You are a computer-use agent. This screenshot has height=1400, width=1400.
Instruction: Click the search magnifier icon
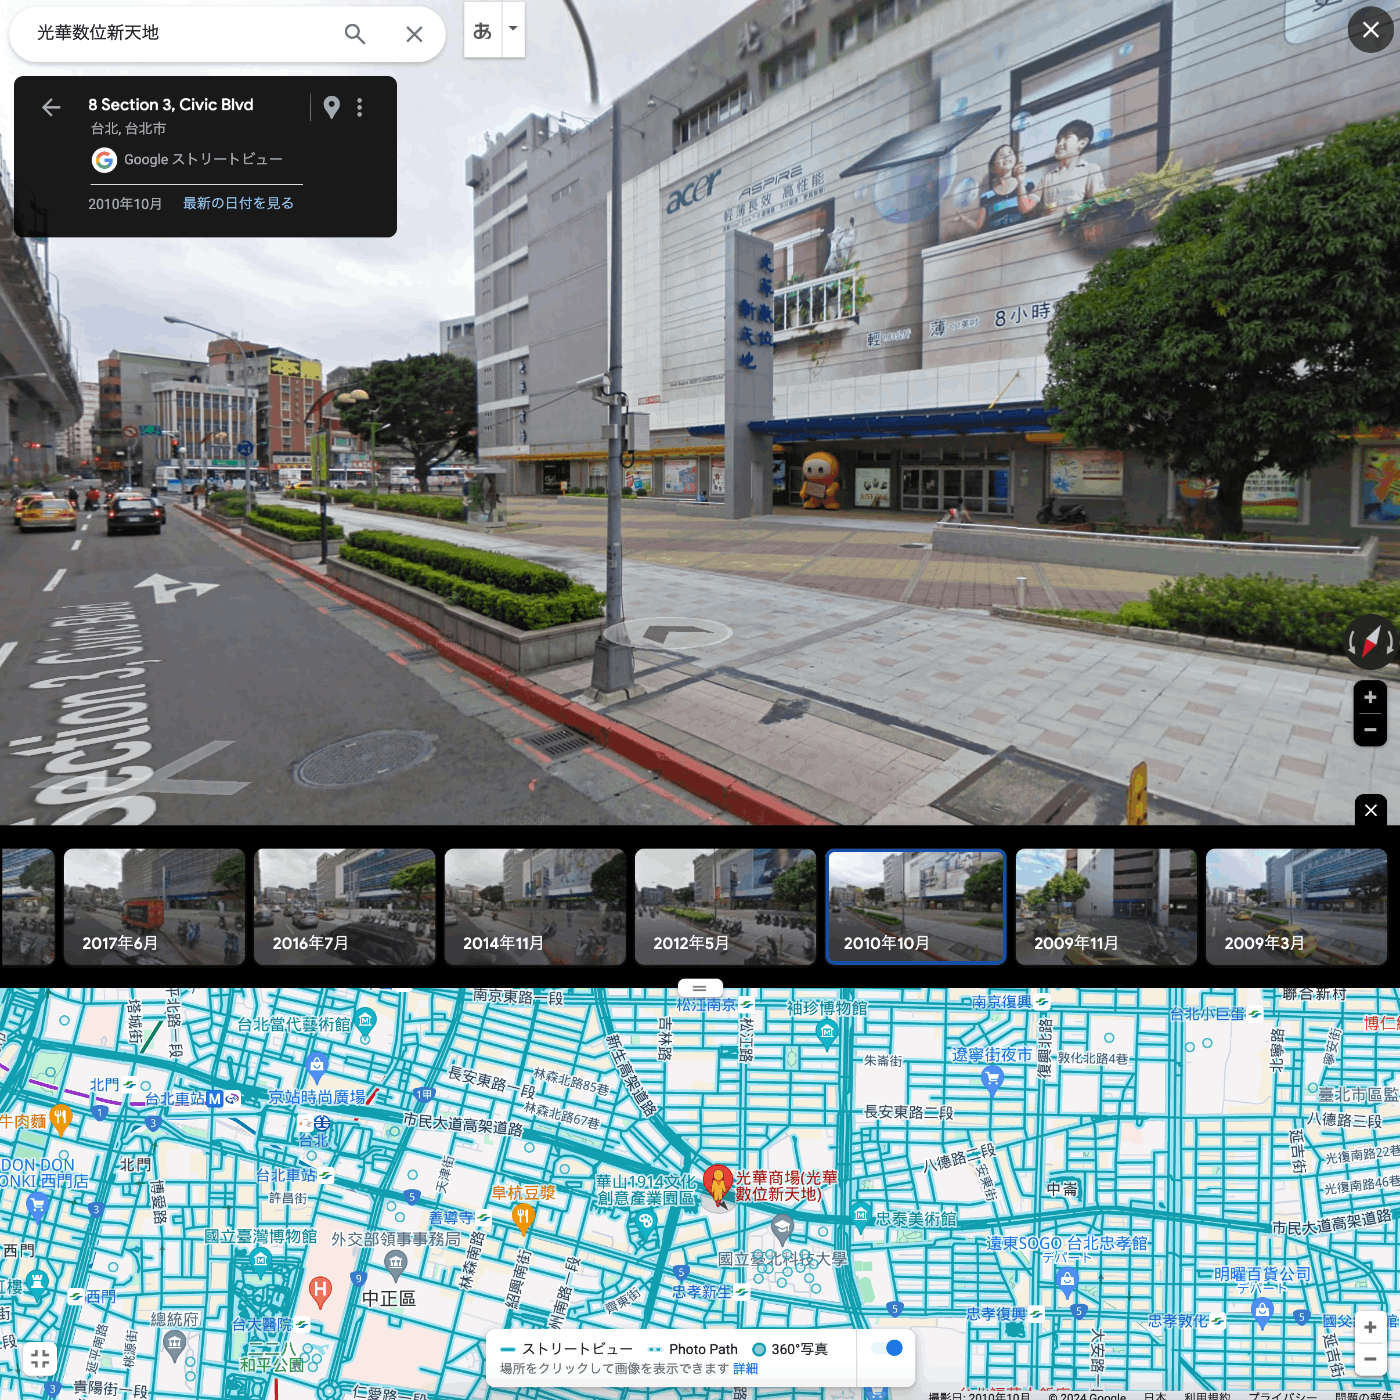(x=355, y=34)
